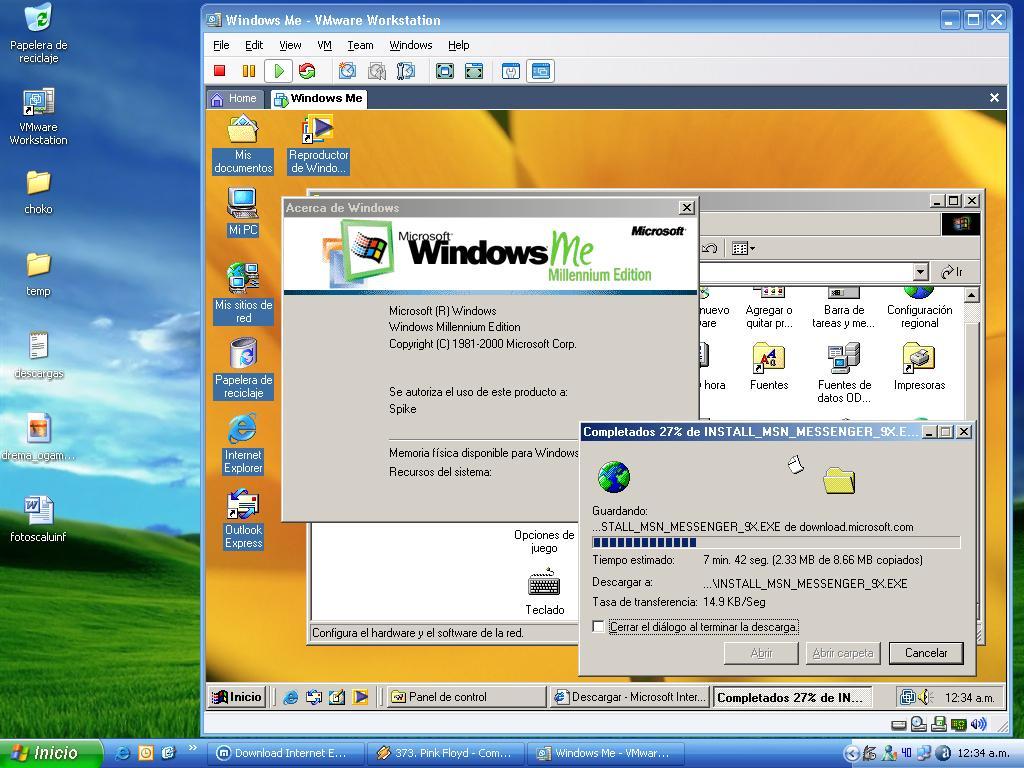Open the Teclado control panel item
The image size is (1024, 768).
point(545,592)
